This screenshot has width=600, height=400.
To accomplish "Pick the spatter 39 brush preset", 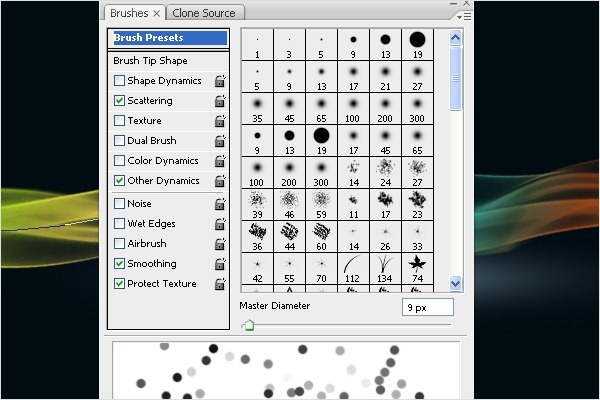I will [x=258, y=204].
